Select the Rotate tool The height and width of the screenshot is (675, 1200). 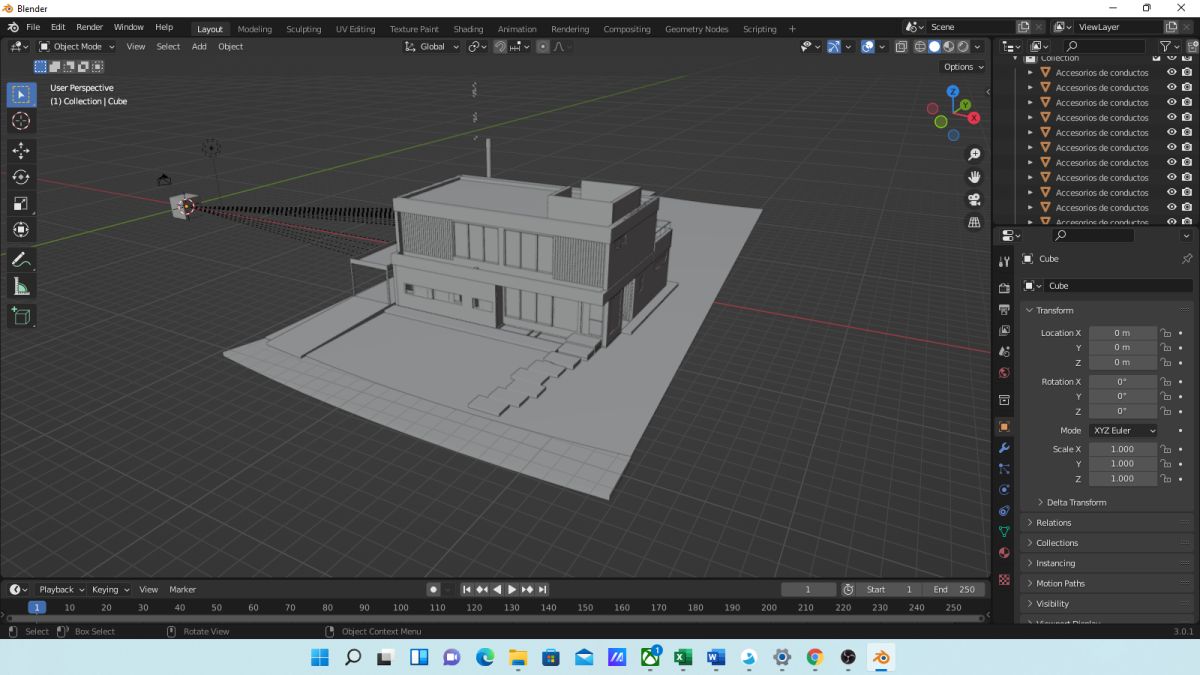tap(21, 177)
